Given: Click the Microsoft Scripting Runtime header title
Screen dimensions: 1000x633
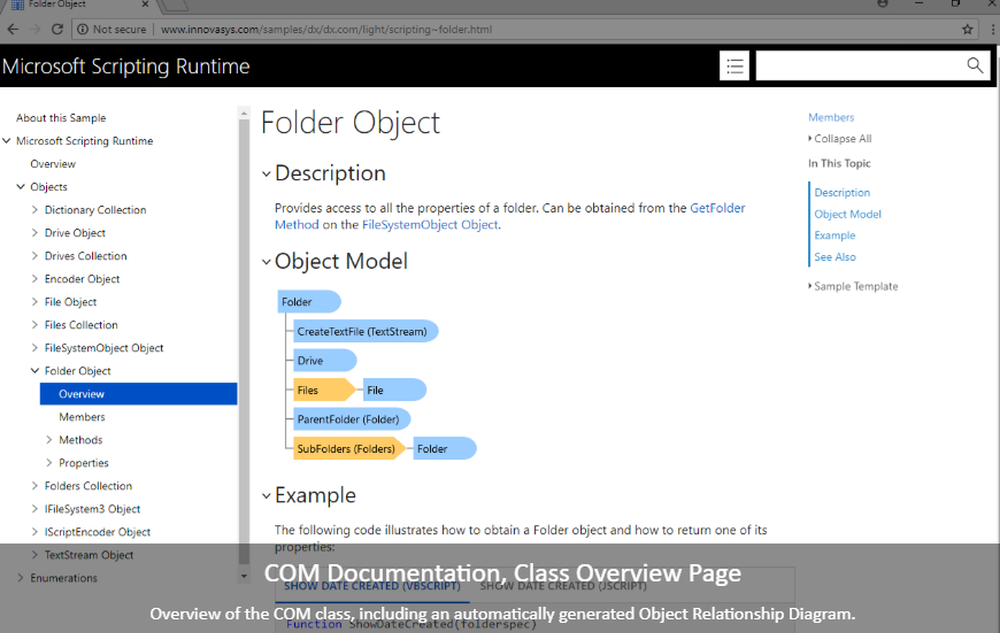Looking at the screenshot, I should click(126, 66).
